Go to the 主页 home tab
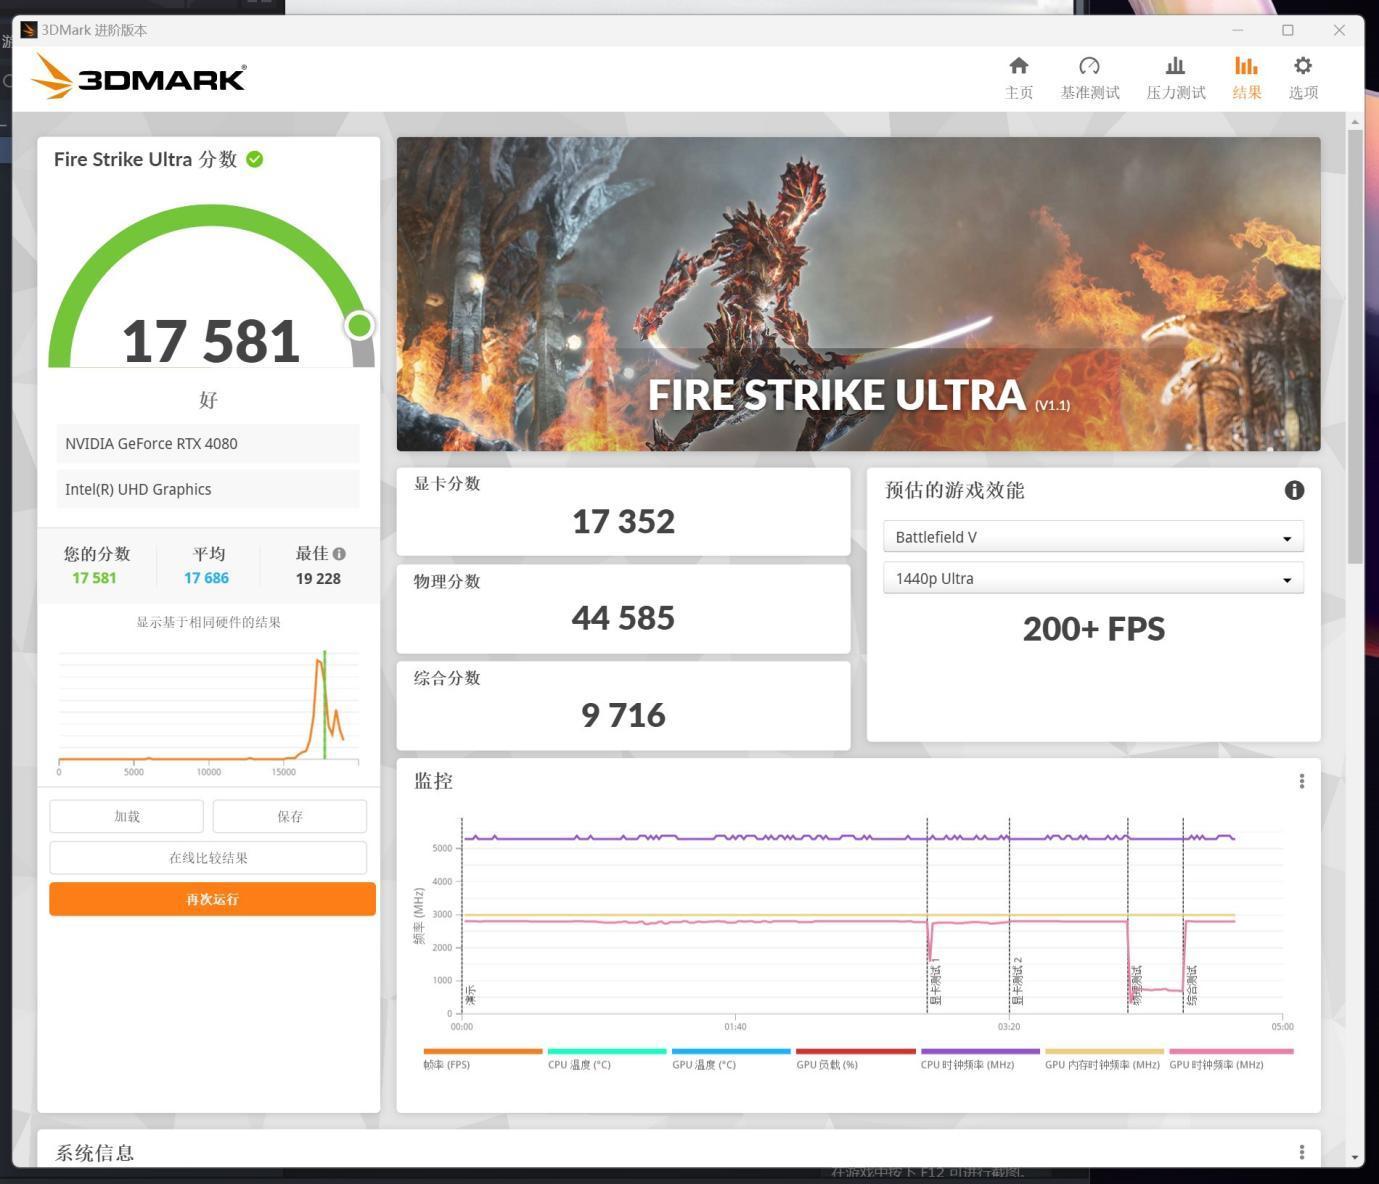The width and height of the screenshot is (1379, 1184). [x=1018, y=78]
